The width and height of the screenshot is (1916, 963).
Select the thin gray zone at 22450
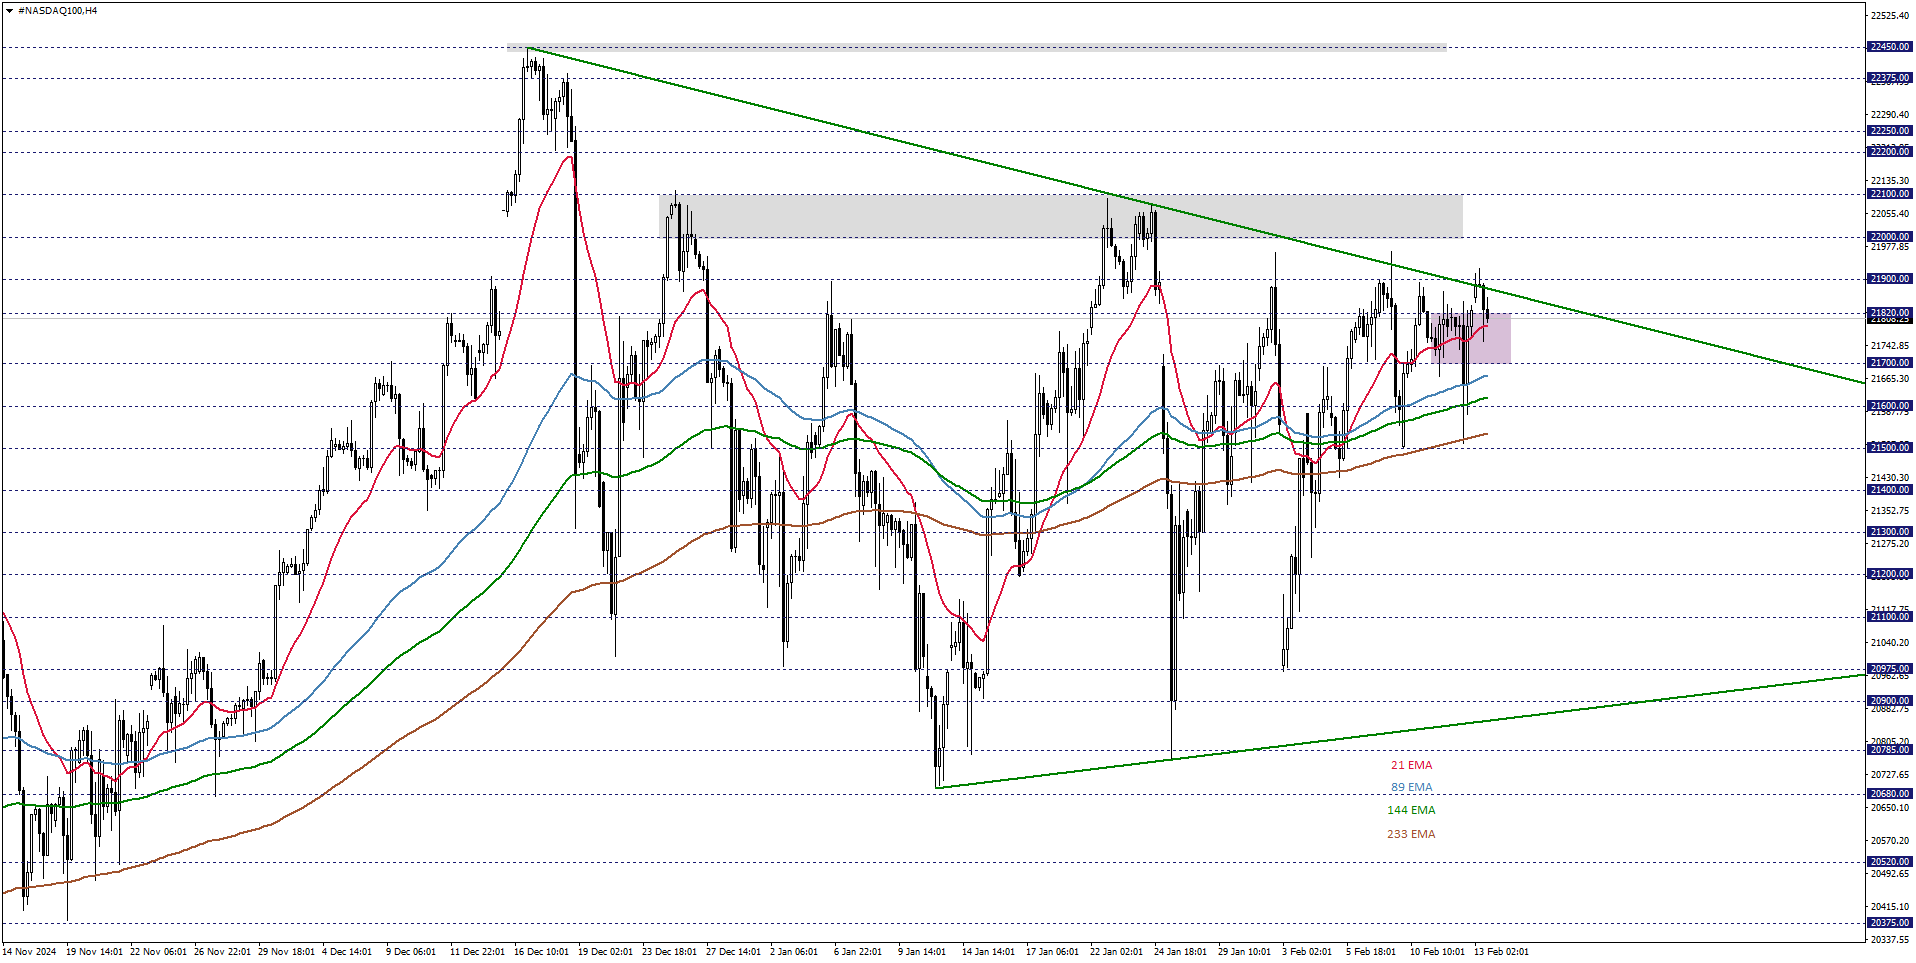[976, 47]
